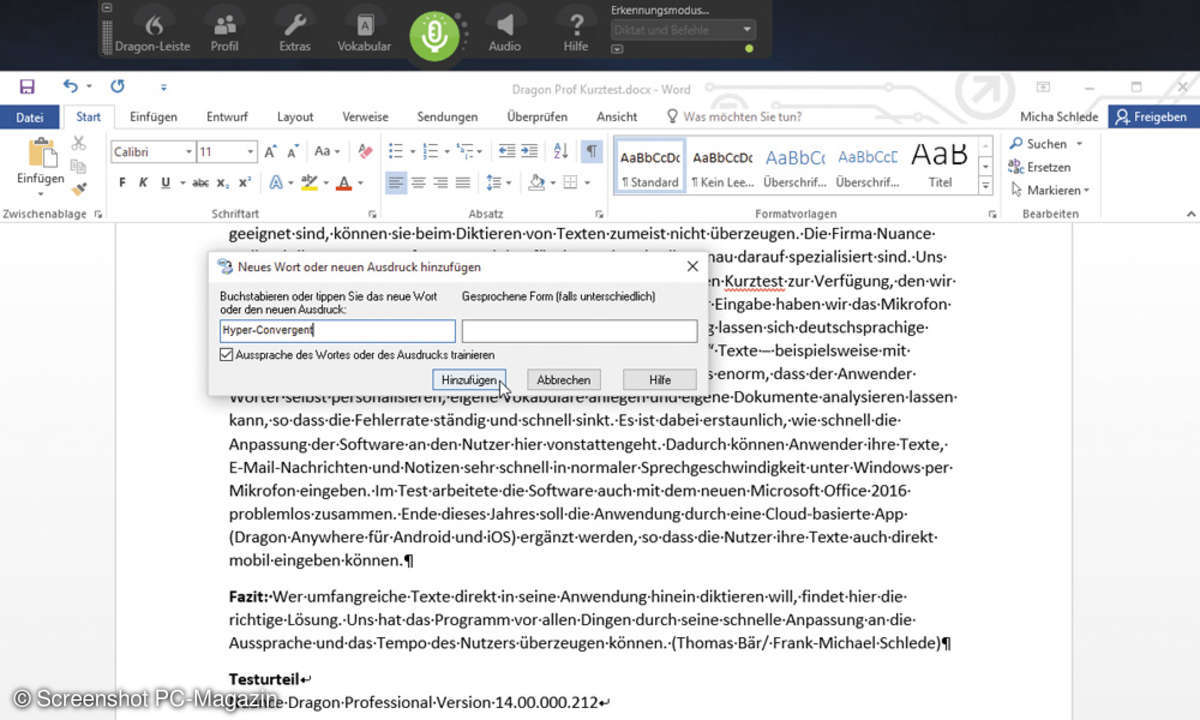Viewport: 1200px width, 720px height.
Task: Open the Datei tab
Action: [30, 117]
